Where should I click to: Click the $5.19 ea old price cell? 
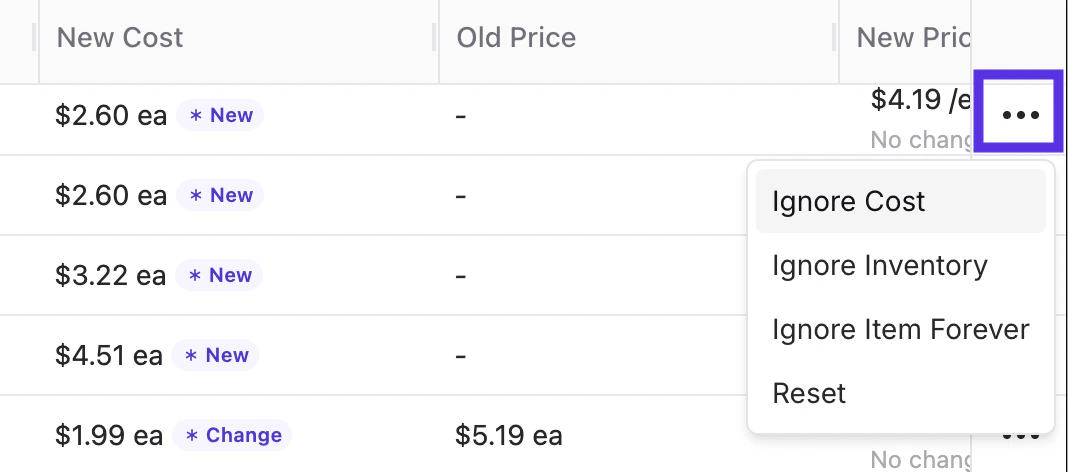[x=508, y=435]
